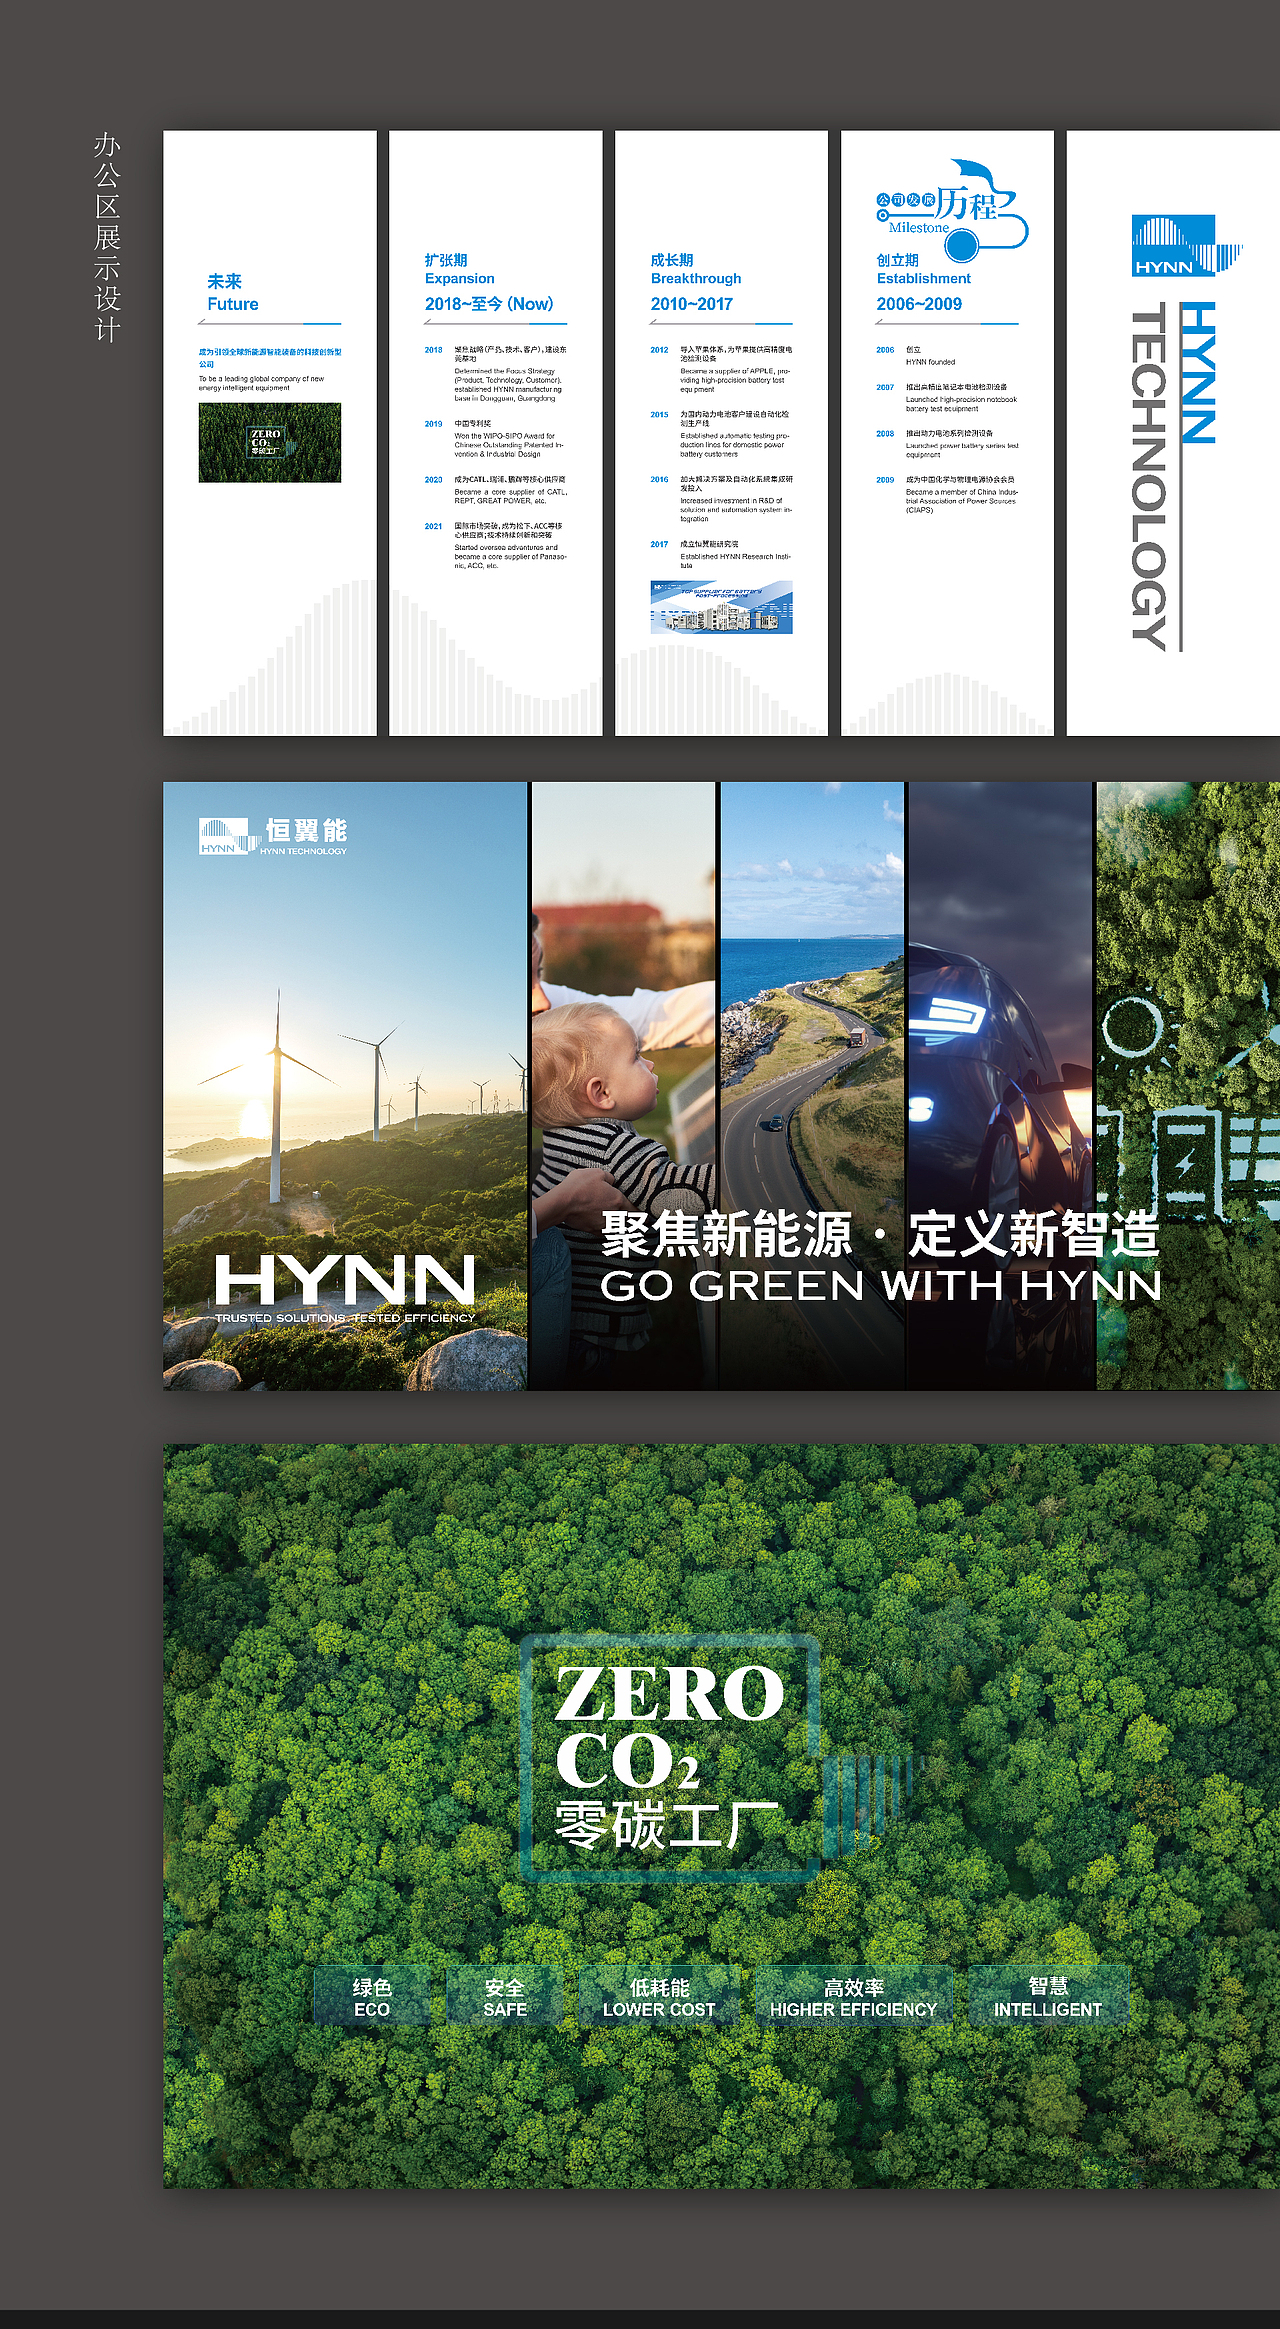Click the date range 2010~2017
Viewport: 1280px width, 2329px height.
pos(692,304)
